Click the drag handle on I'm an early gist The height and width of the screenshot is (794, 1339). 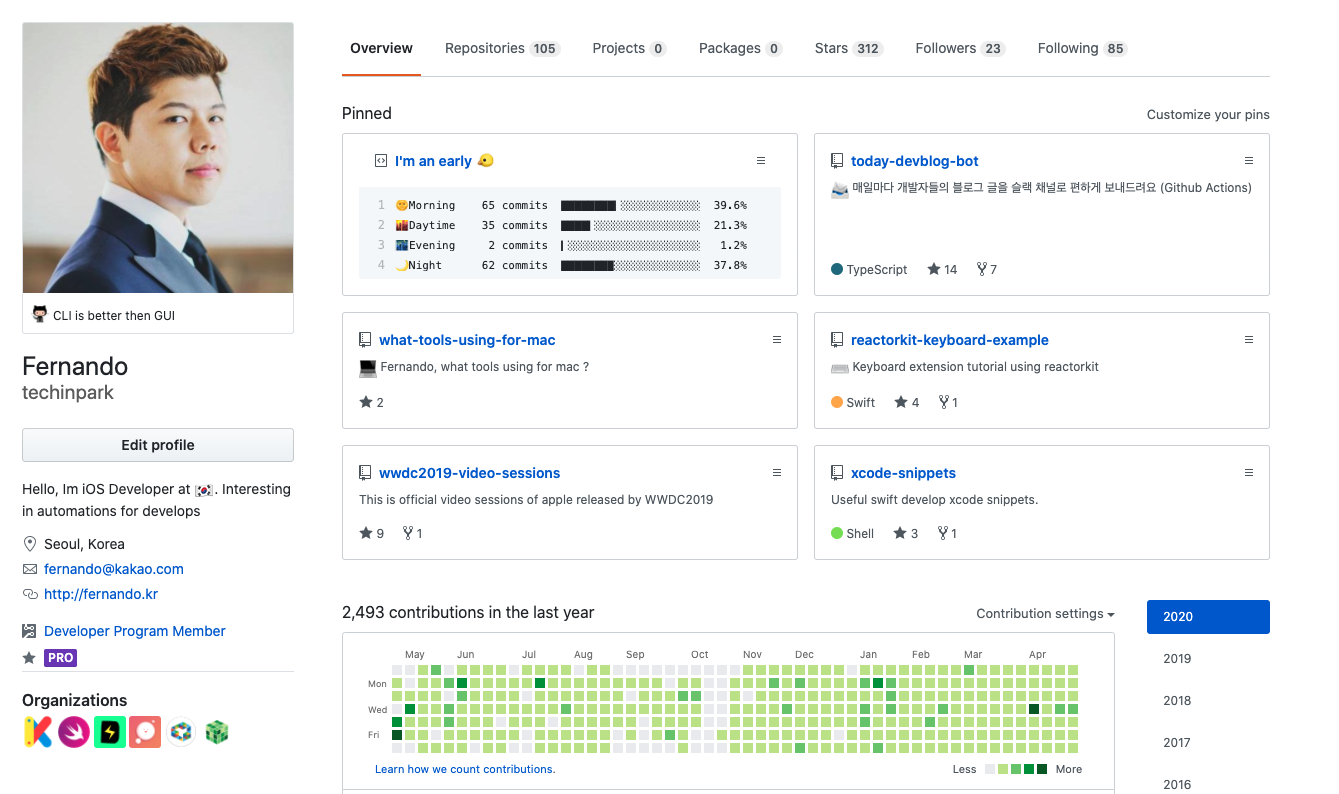tap(760, 161)
